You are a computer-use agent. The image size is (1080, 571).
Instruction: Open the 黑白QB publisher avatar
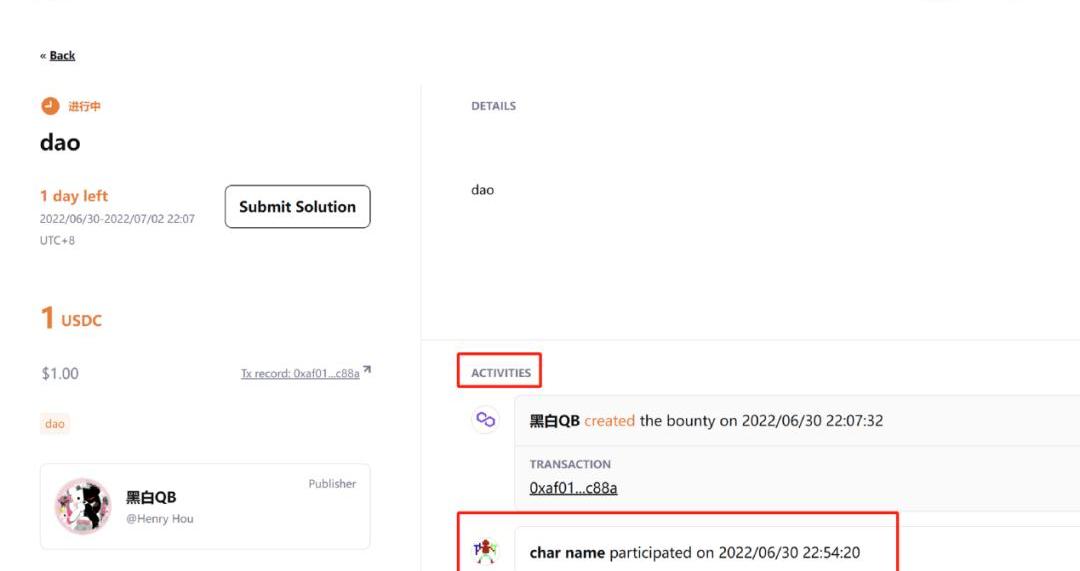[83, 506]
